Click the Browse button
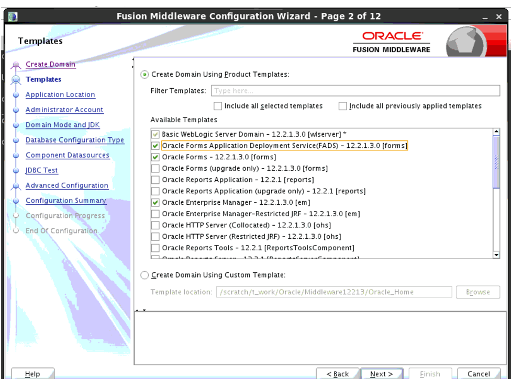 click(x=478, y=292)
